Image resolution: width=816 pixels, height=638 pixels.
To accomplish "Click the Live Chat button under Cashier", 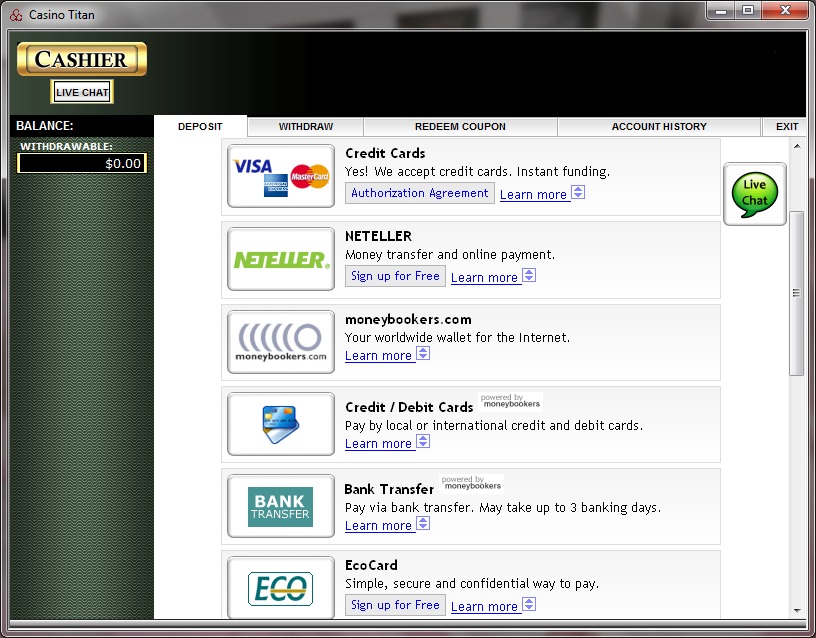I will point(82,93).
